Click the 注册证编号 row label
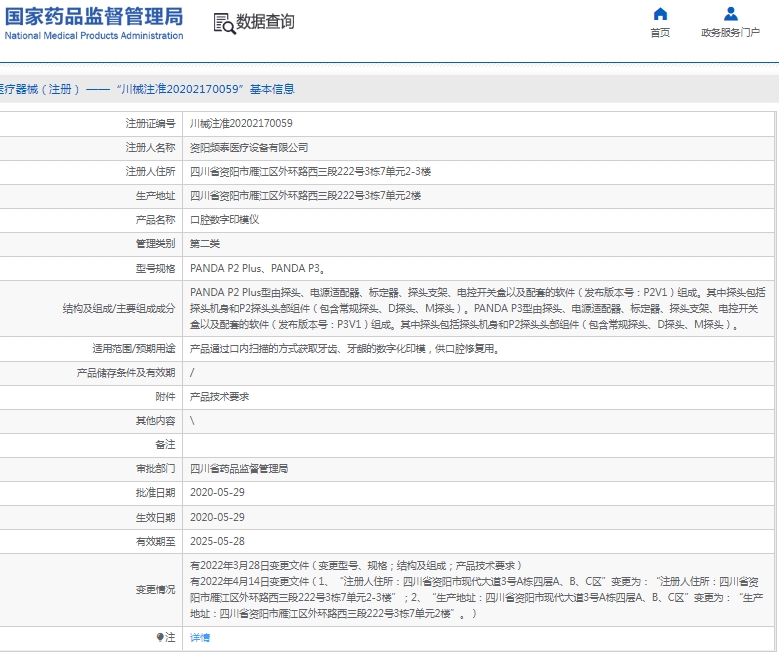779x655 pixels. tap(150, 123)
